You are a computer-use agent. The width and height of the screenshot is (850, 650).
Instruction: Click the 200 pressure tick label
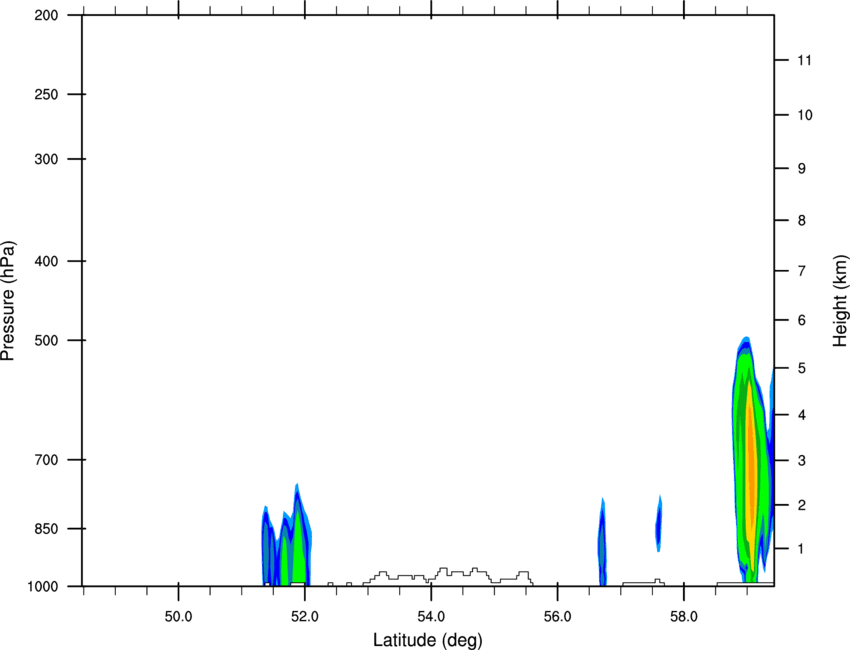coord(47,15)
